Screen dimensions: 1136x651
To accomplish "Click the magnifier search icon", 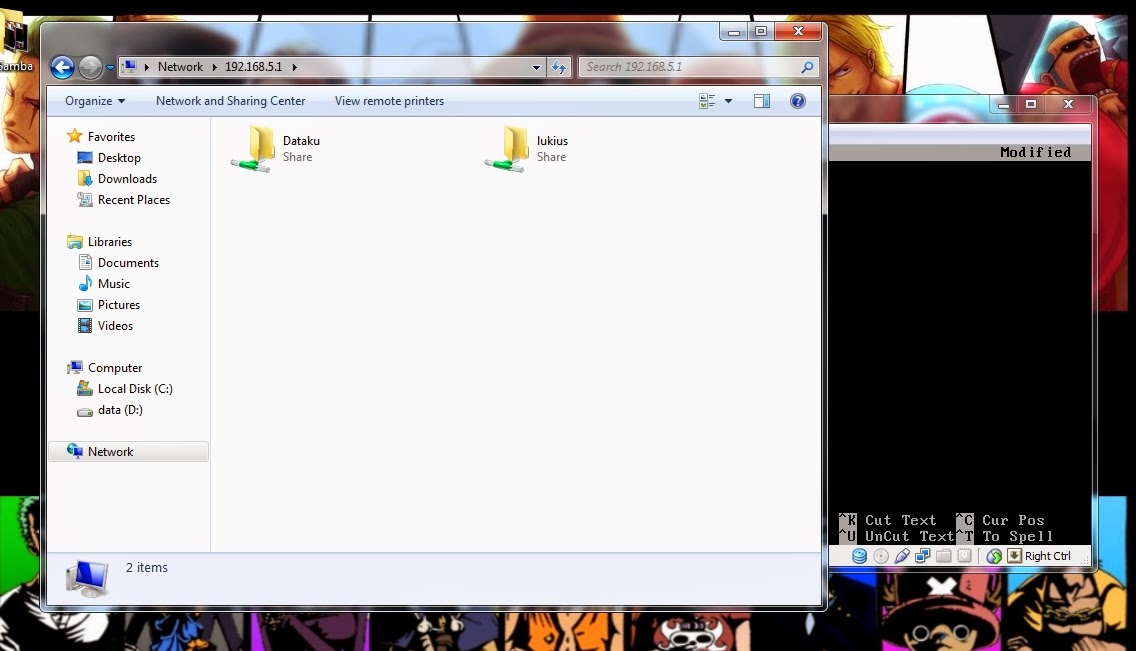I will coord(807,67).
